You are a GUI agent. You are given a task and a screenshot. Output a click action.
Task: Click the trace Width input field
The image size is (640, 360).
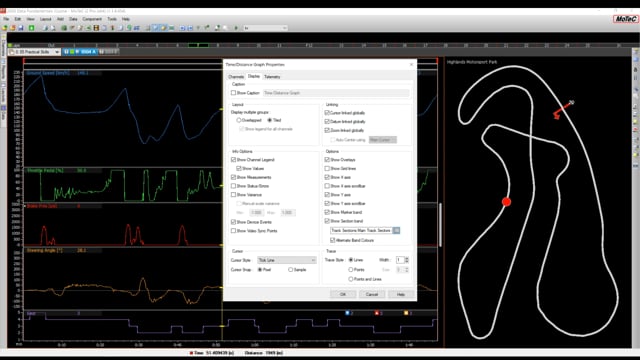(400, 260)
